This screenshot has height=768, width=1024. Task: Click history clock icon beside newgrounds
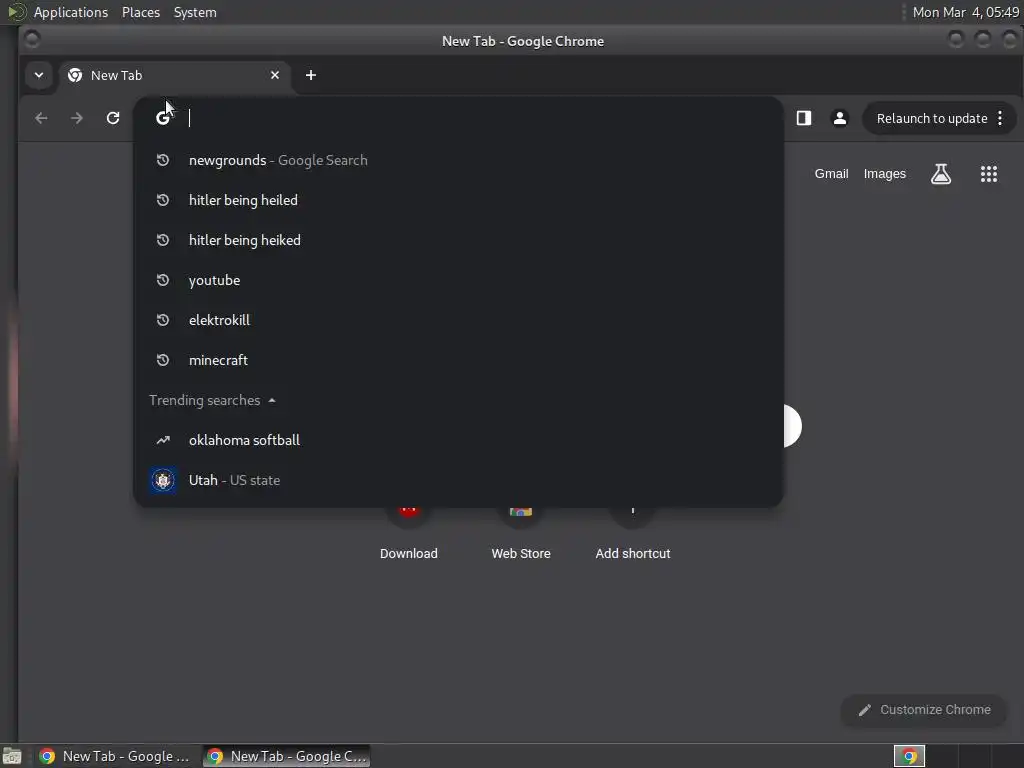point(163,160)
